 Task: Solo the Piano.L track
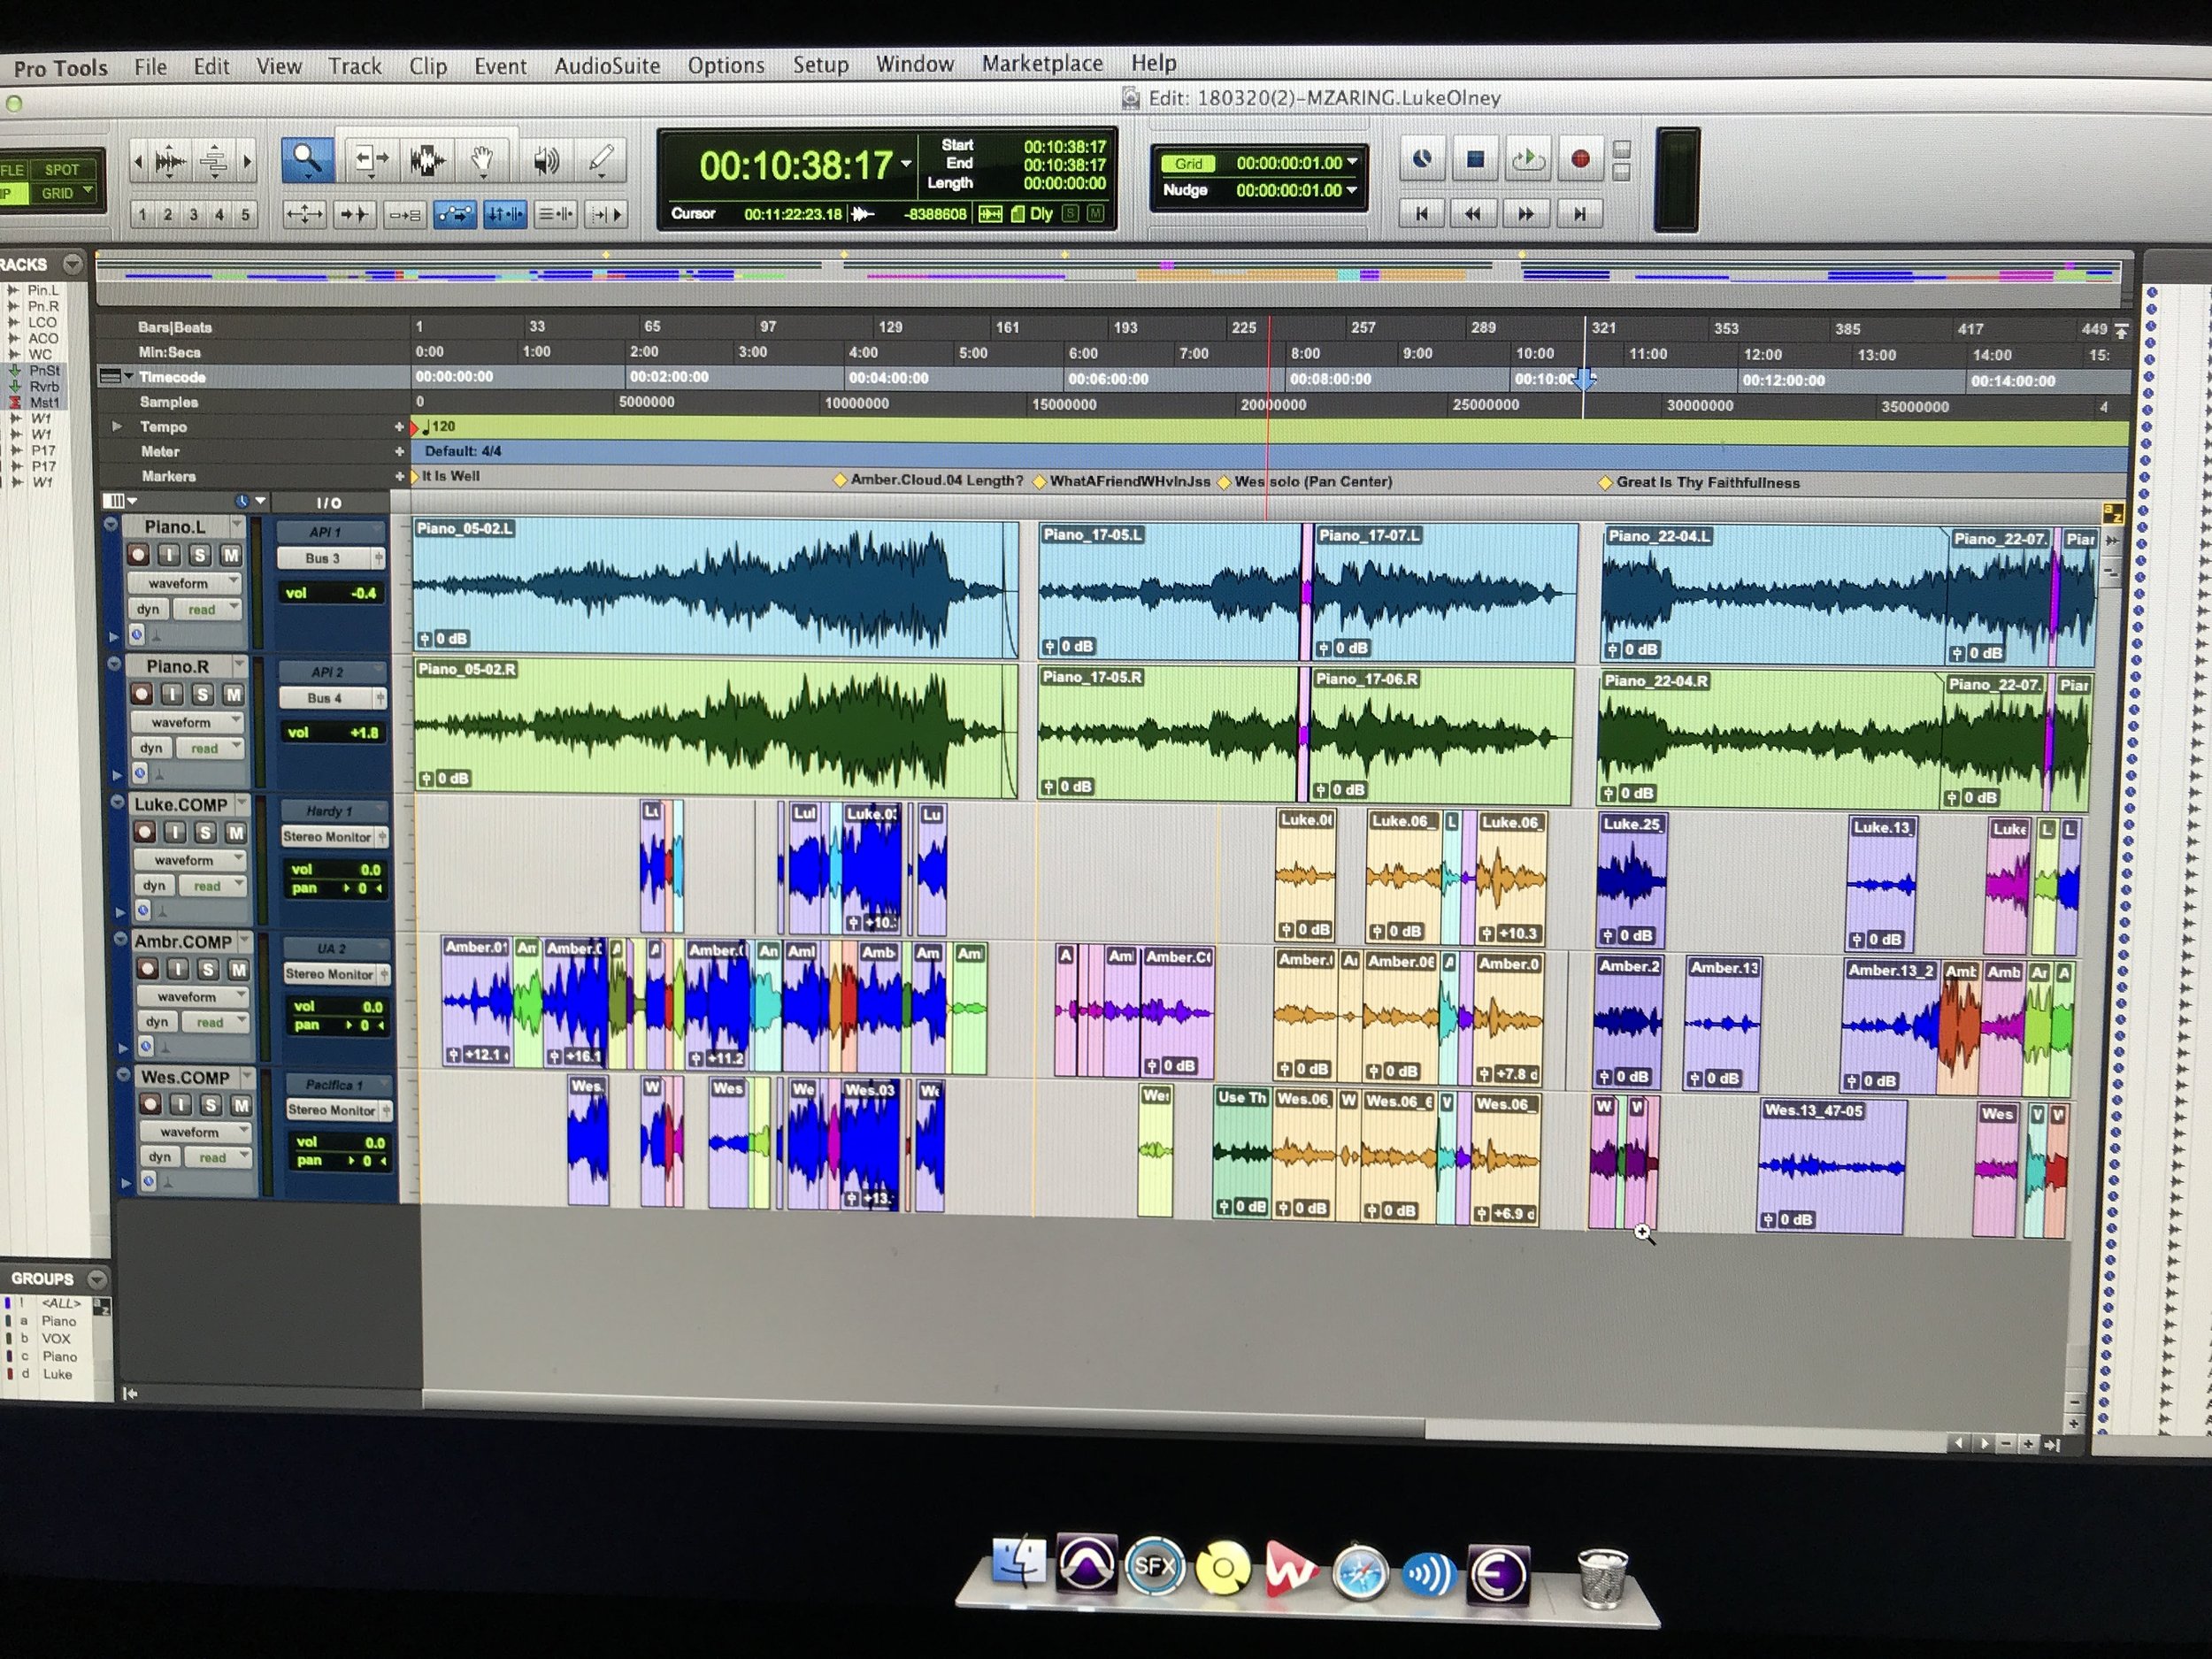200,555
